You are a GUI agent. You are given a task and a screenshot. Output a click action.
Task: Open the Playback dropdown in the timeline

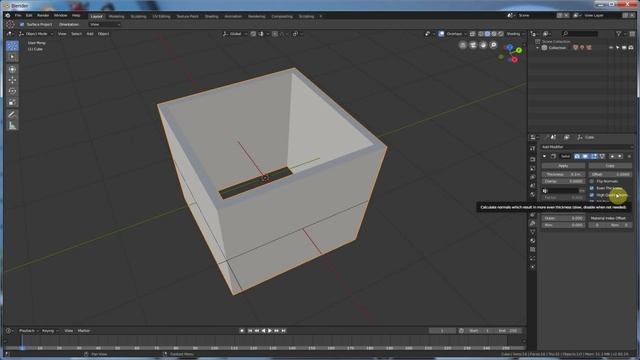pos(29,331)
